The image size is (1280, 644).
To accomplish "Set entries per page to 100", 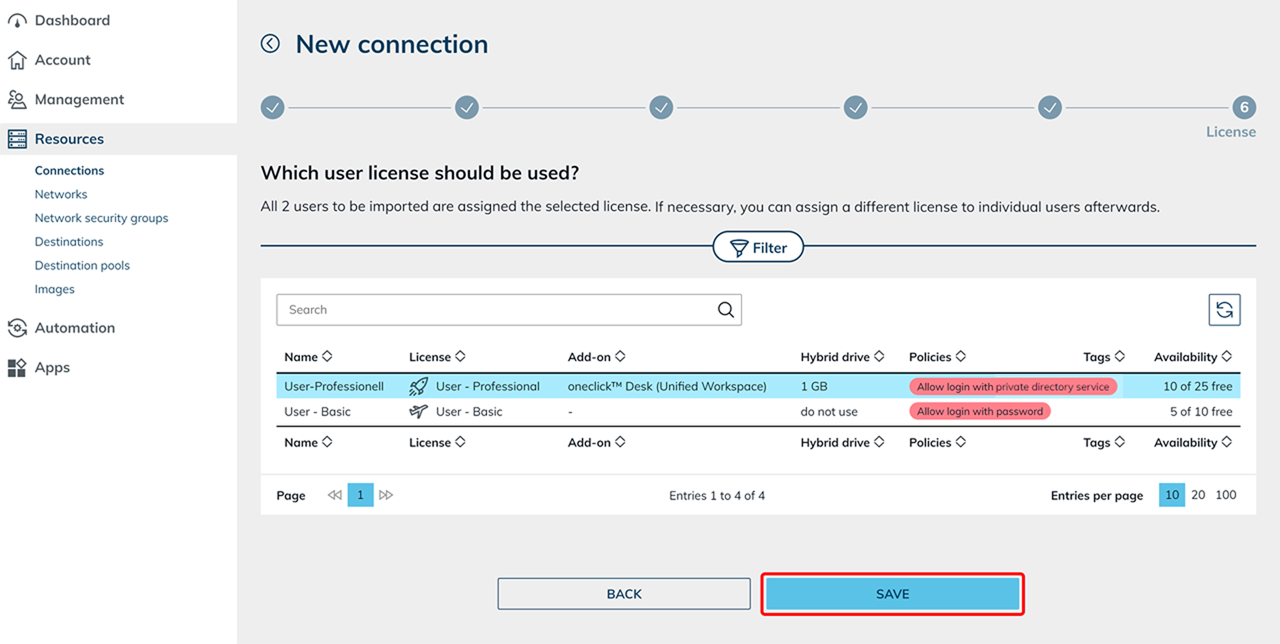I will [x=1226, y=495].
